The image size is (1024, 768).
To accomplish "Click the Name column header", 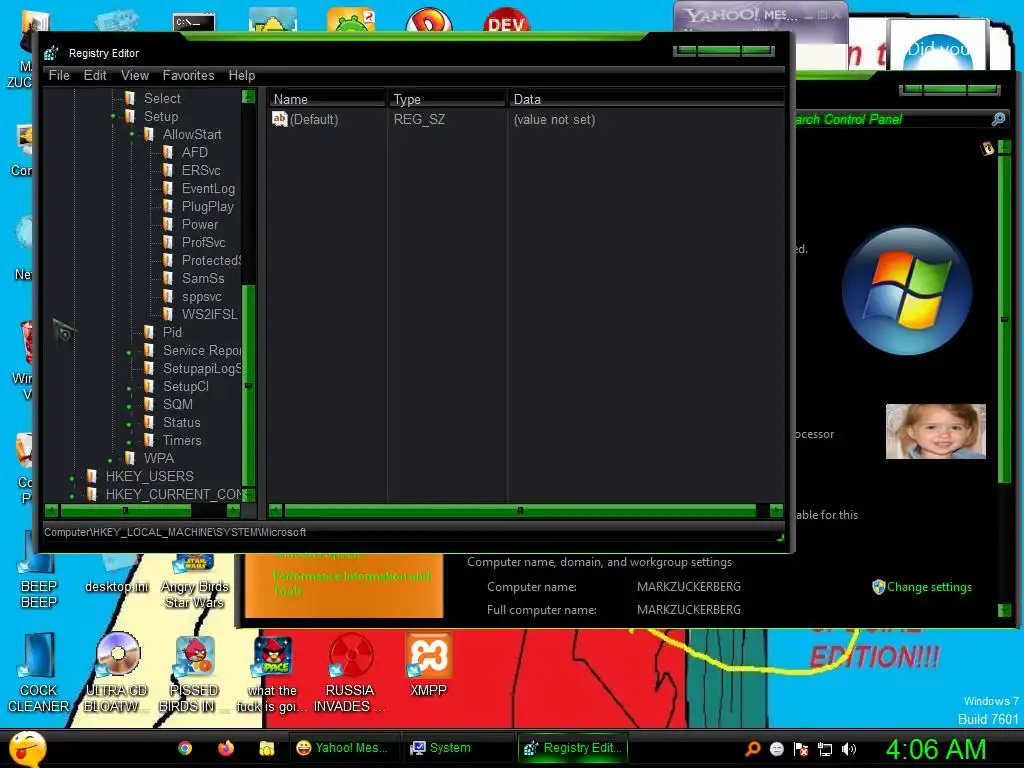I will 327,99.
